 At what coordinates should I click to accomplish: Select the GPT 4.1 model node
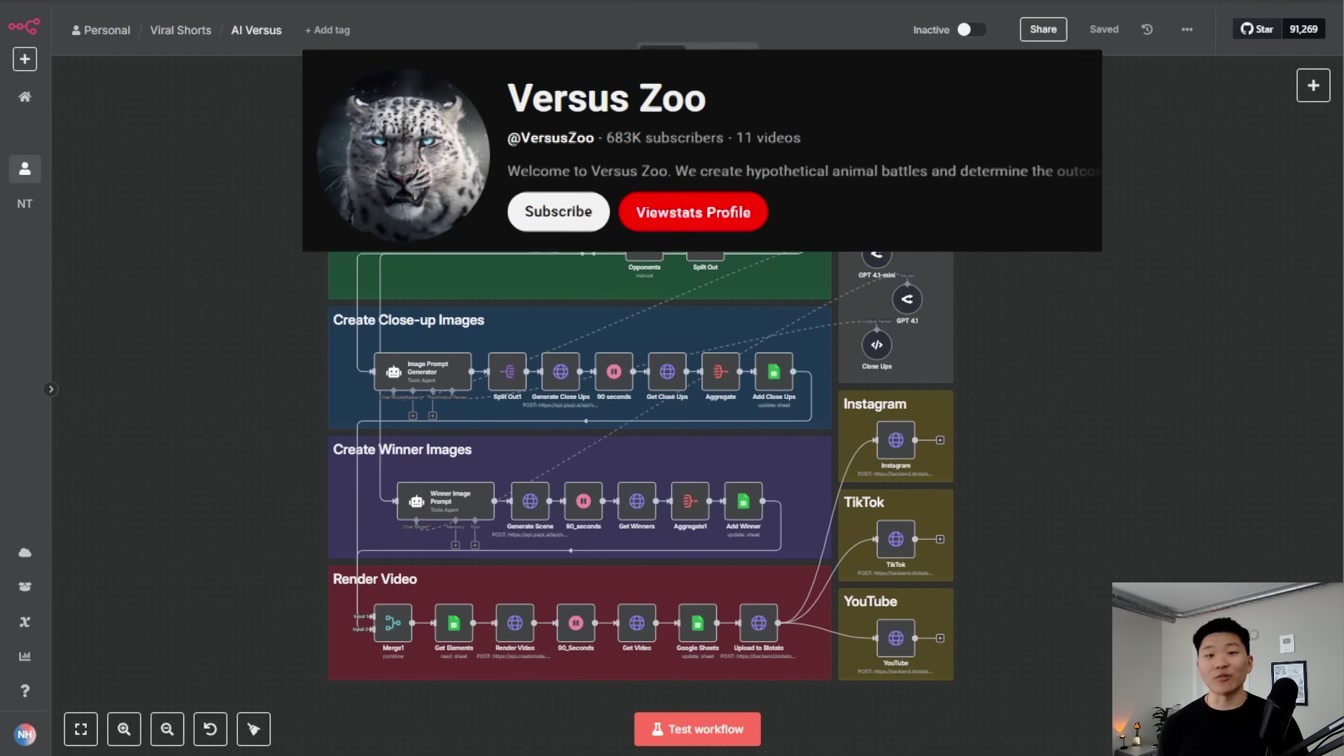pyautogui.click(x=907, y=299)
